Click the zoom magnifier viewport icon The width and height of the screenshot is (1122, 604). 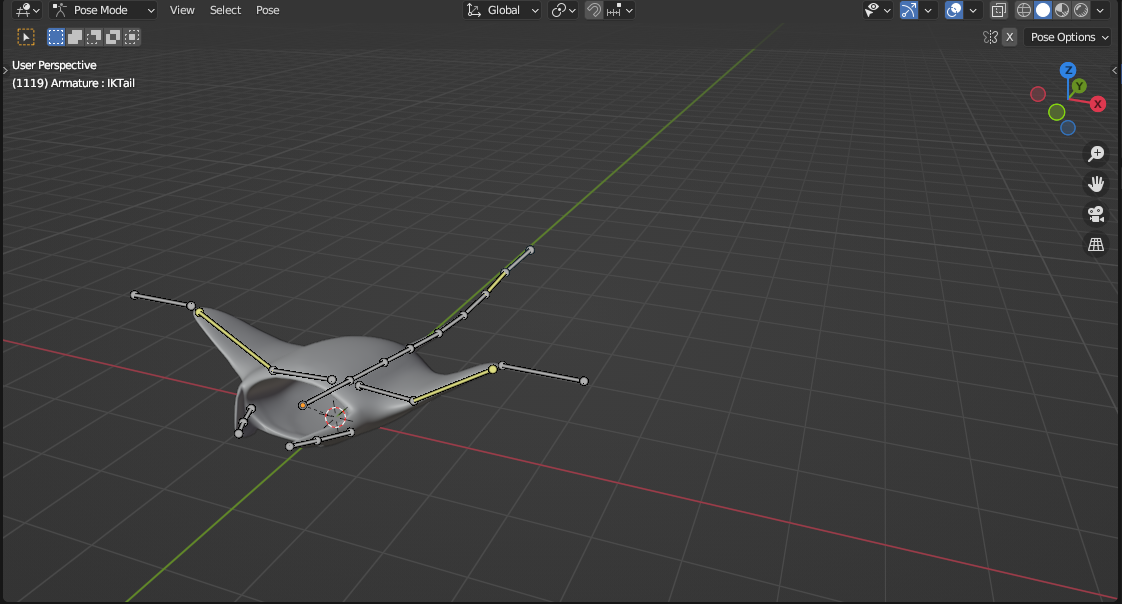click(1096, 154)
